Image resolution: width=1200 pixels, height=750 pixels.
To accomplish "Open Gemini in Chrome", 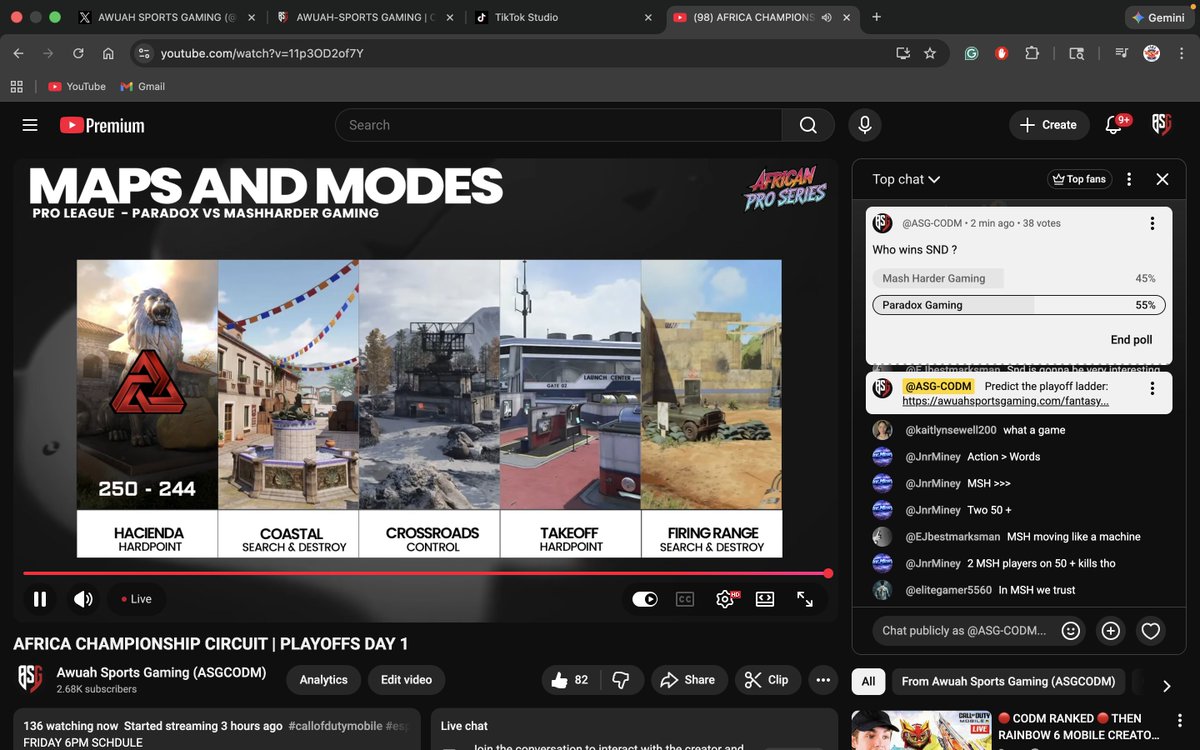I will (1158, 18).
